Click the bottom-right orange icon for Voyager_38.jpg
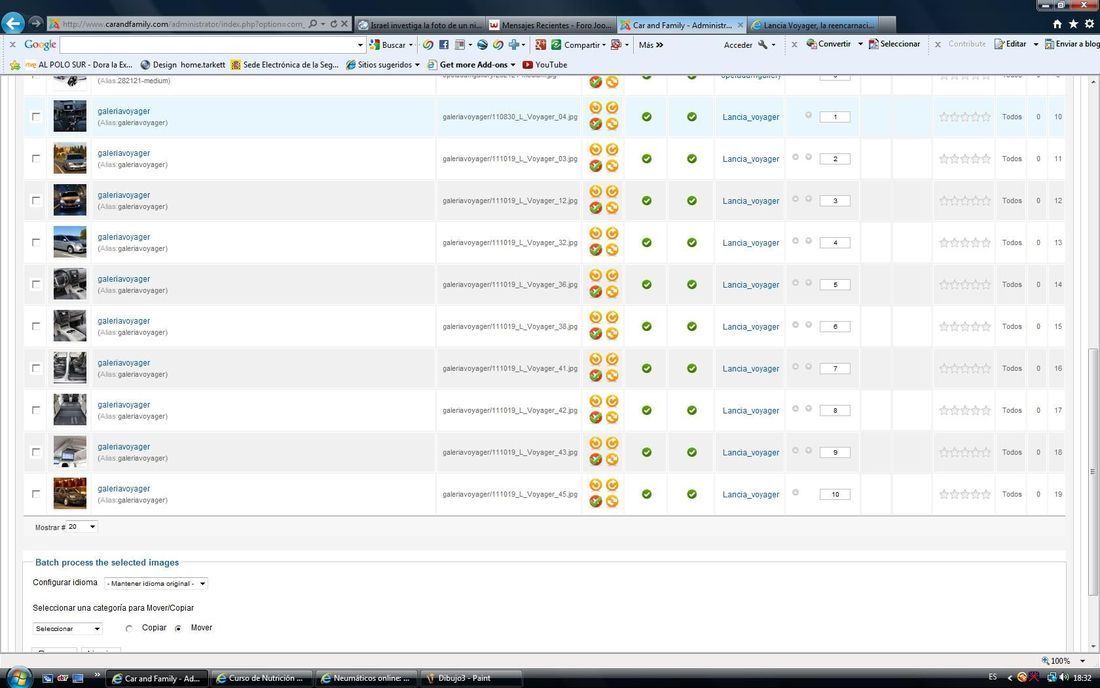This screenshot has width=1100, height=688. click(x=612, y=334)
